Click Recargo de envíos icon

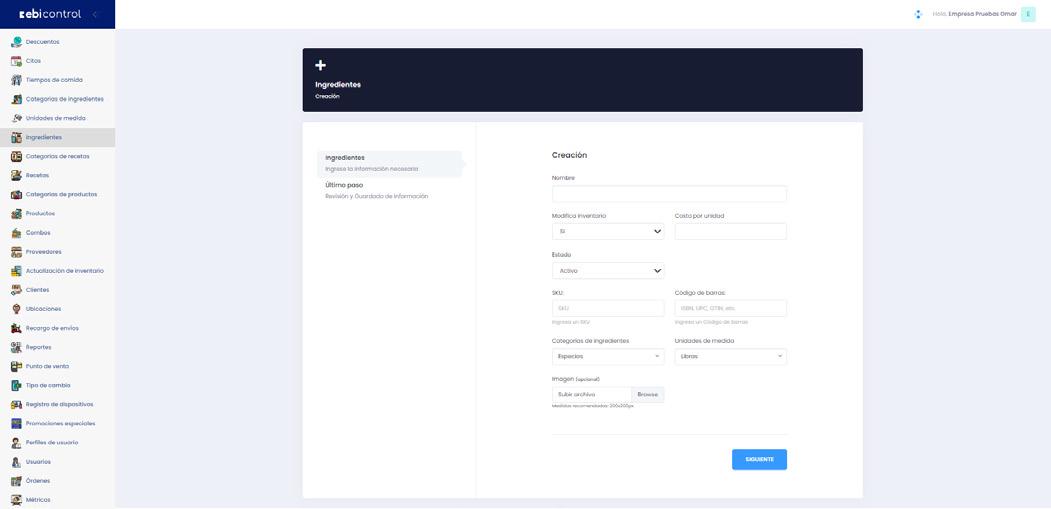coord(17,328)
